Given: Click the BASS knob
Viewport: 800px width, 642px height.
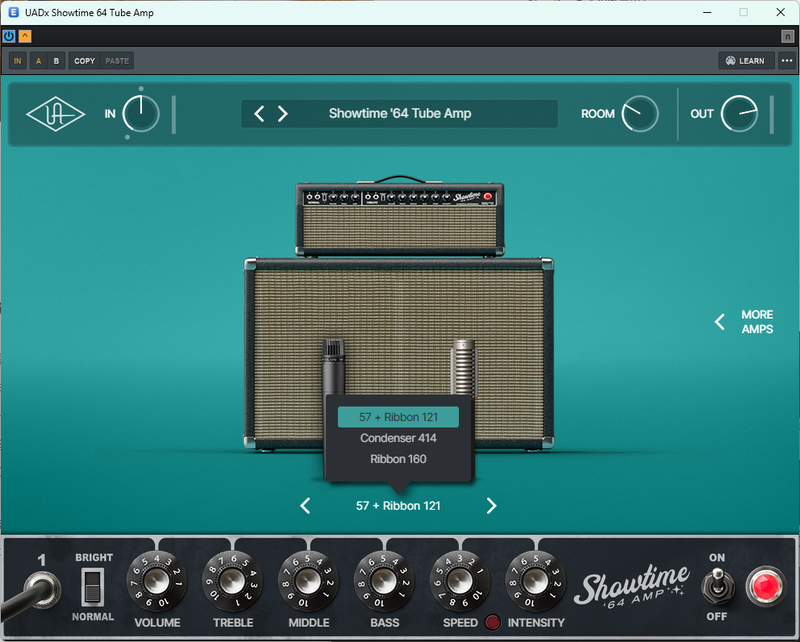Looking at the screenshot, I should click(x=384, y=581).
